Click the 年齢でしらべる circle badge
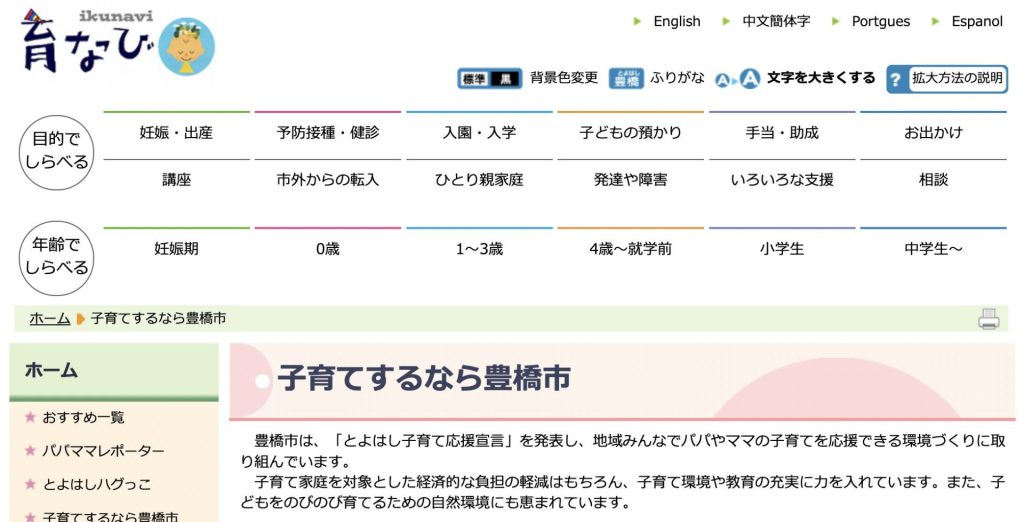 57,257
